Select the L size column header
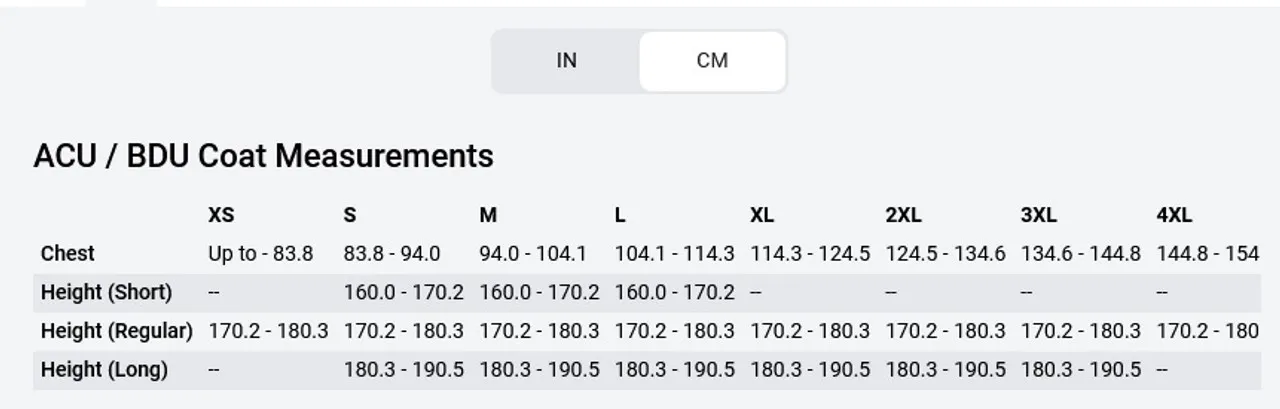The image size is (1280, 409). click(x=620, y=215)
